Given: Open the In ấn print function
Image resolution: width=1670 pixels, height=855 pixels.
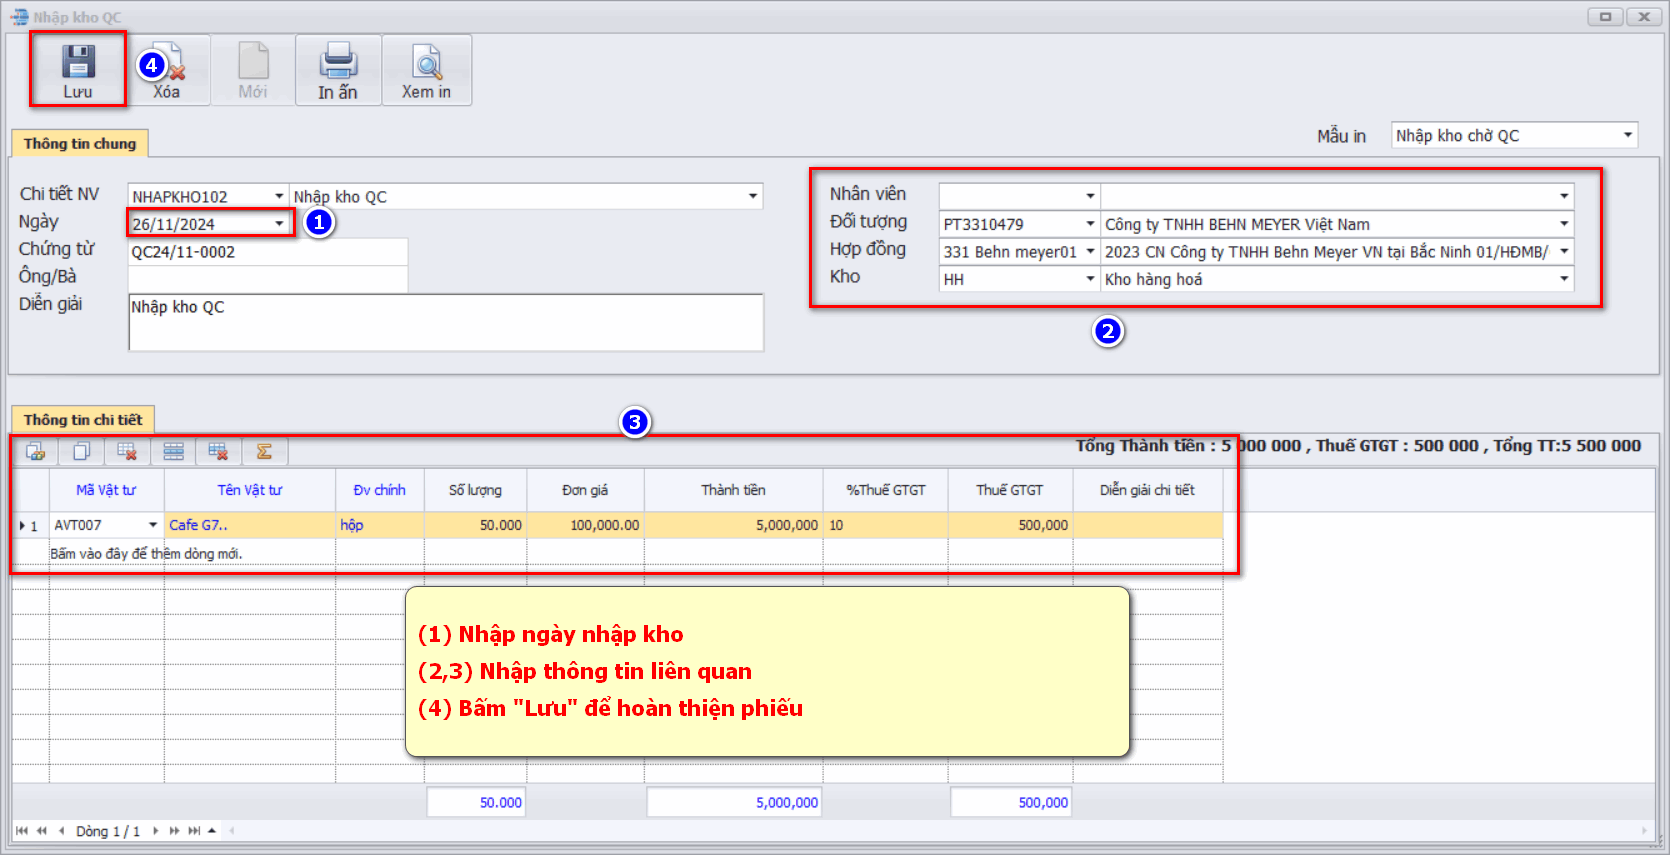Looking at the screenshot, I should click(x=338, y=70).
